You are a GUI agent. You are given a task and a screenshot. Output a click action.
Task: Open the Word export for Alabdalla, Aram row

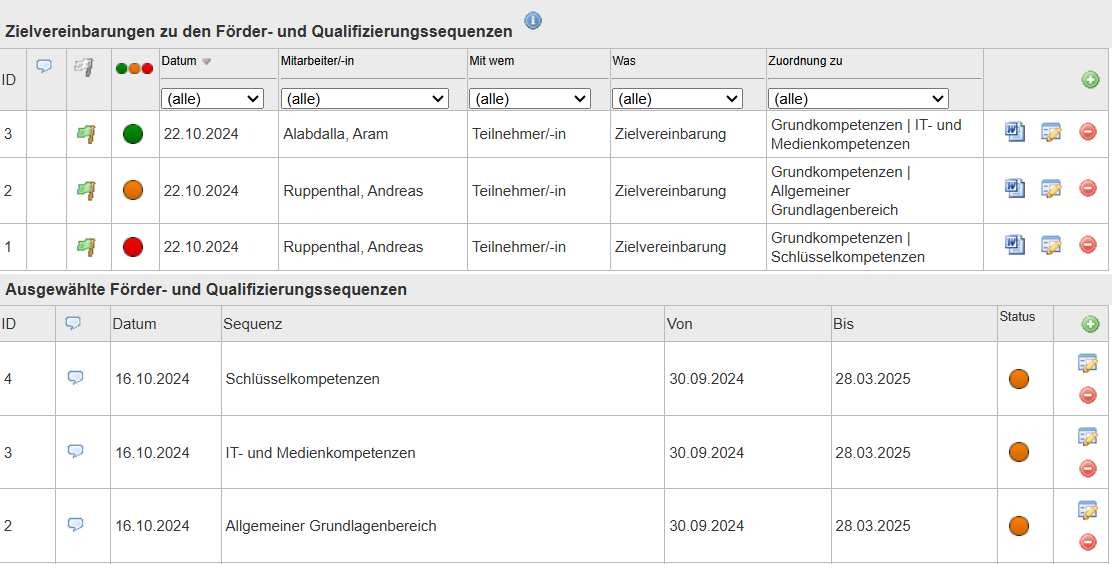tap(1015, 131)
